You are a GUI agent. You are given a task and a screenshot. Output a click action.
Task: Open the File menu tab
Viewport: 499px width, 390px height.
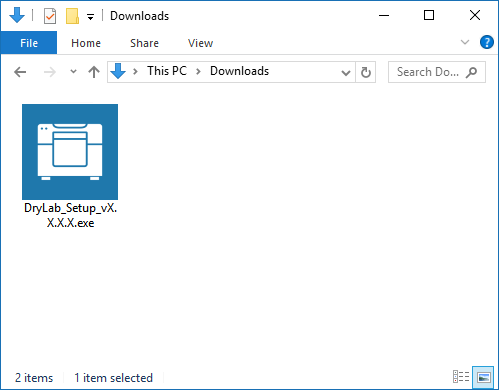pyautogui.click(x=29, y=43)
